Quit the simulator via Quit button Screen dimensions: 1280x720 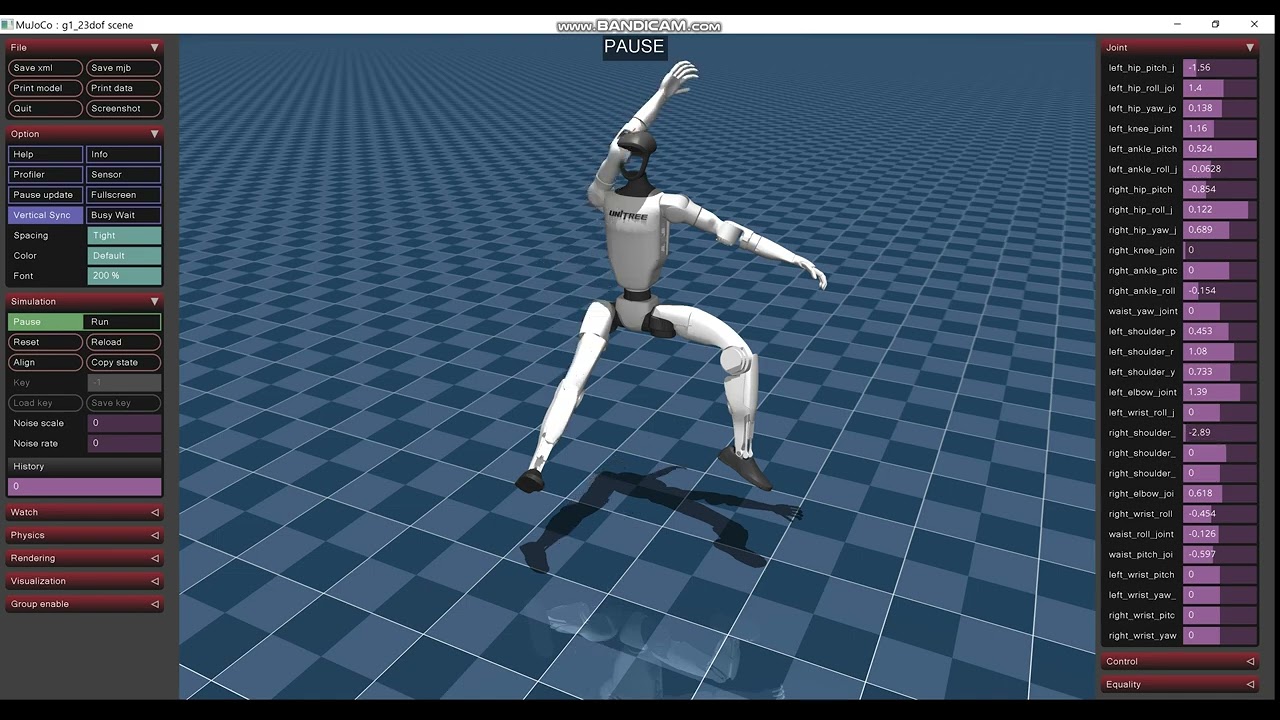(x=45, y=108)
